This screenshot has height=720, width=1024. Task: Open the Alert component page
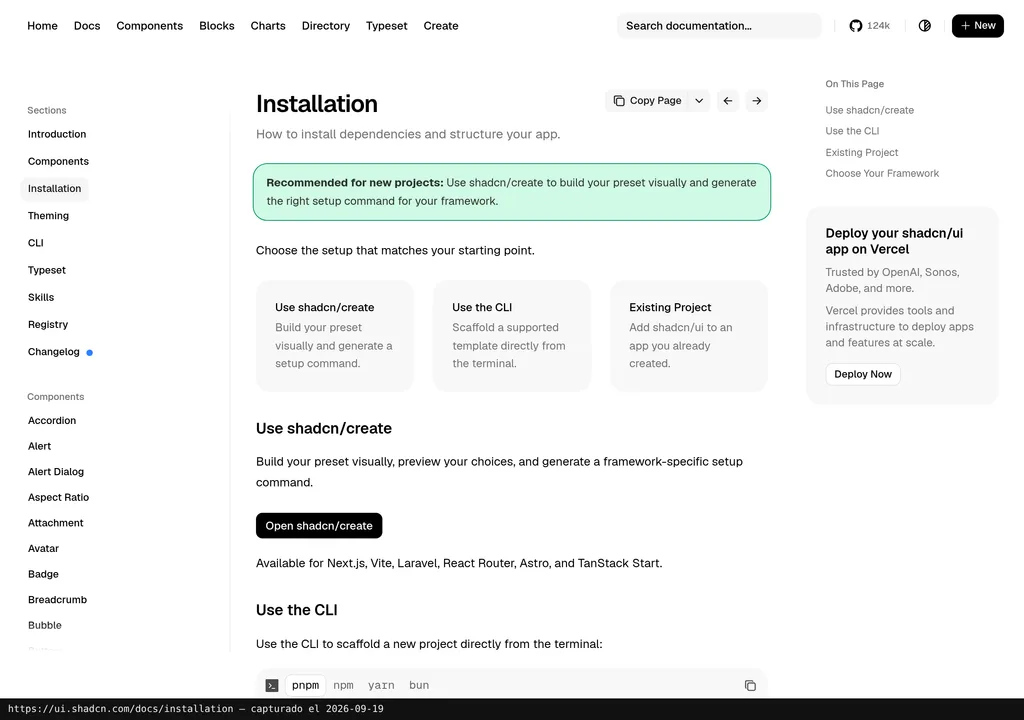(39, 446)
